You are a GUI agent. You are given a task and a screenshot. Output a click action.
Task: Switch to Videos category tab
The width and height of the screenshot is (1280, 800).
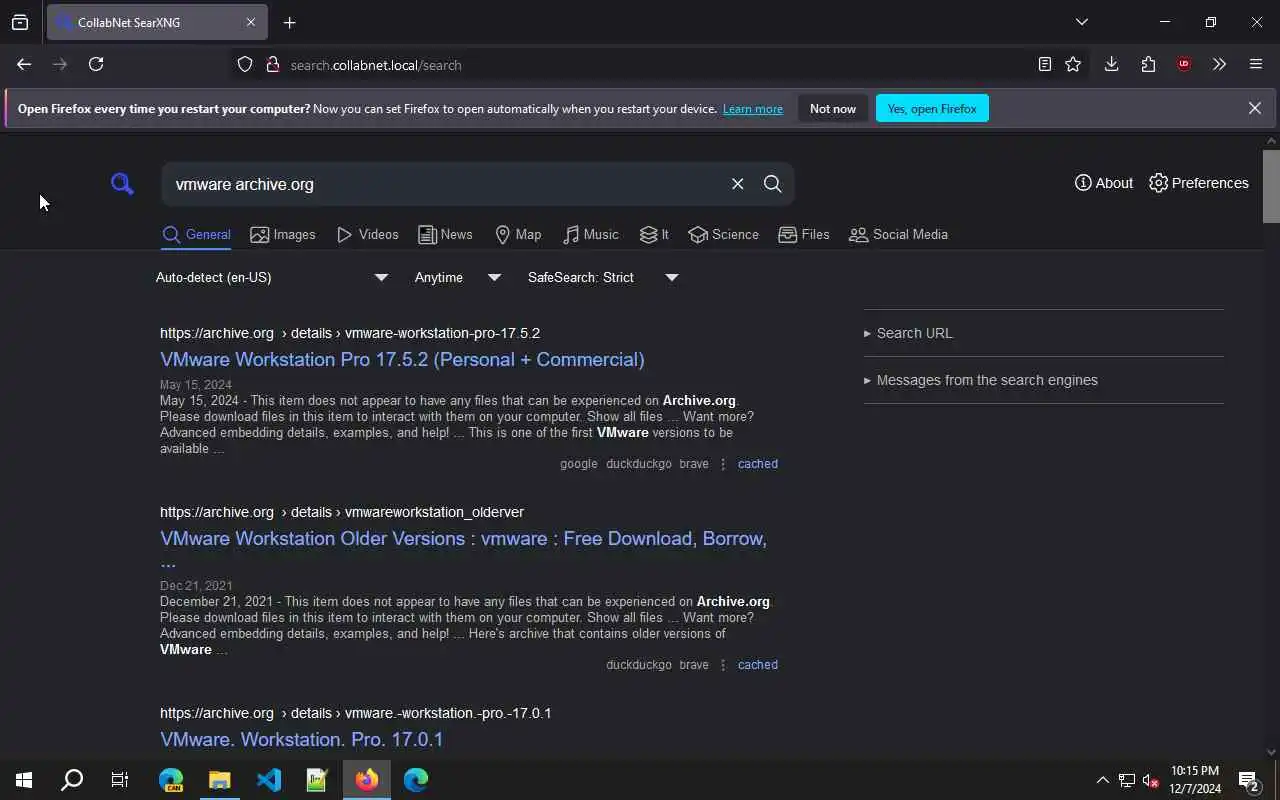coord(367,234)
